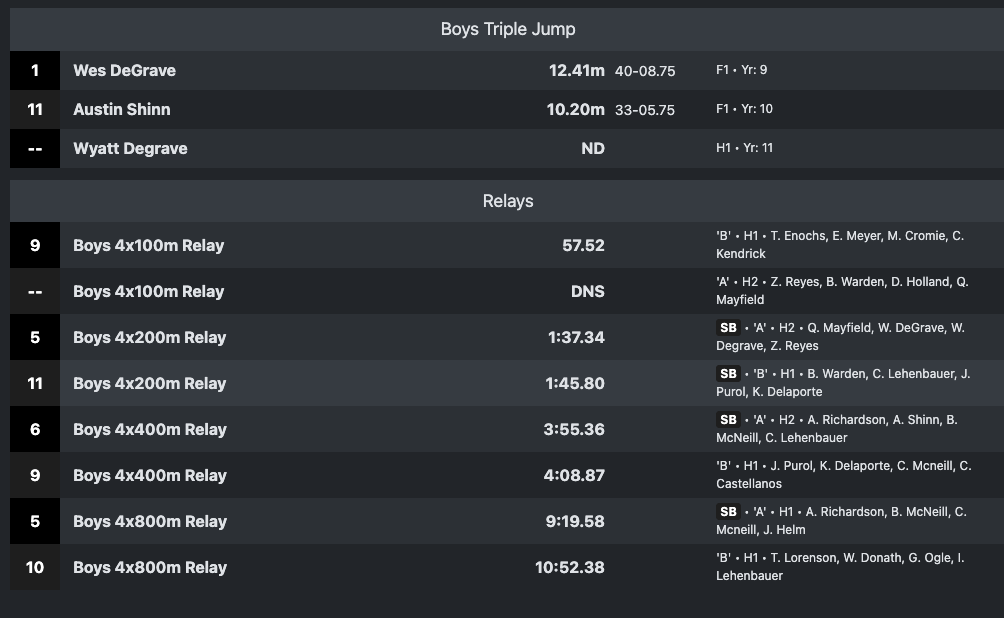Click the Boys Triple Jump section header

coord(508,29)
